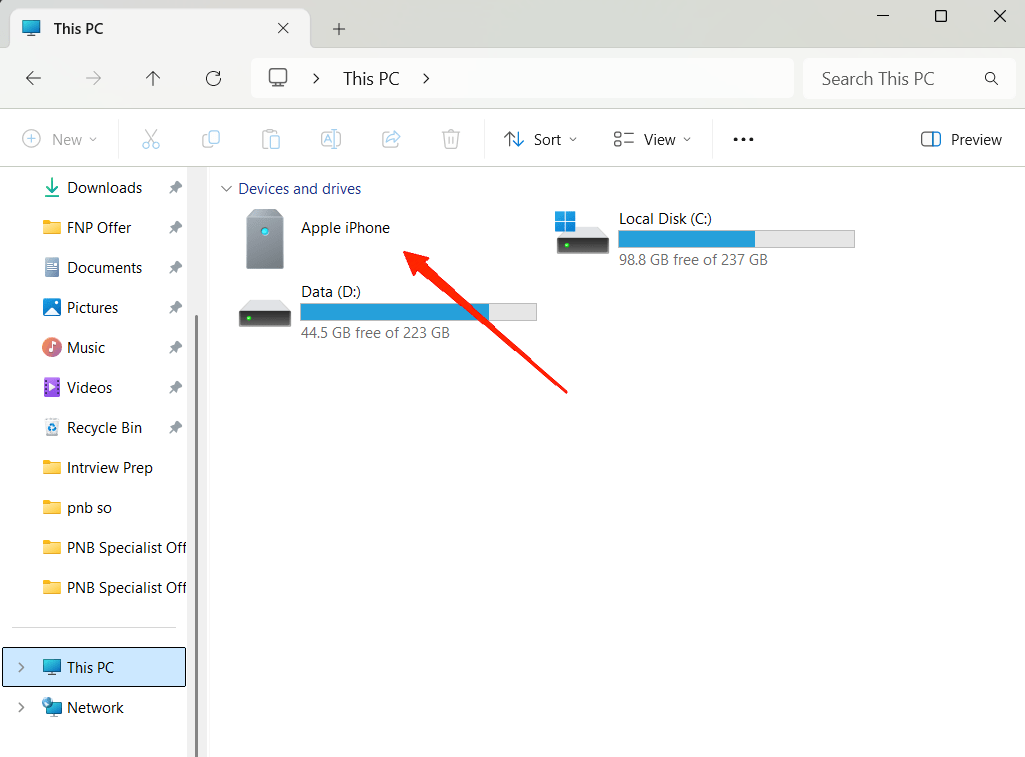Click the pin icon beside Documents

(175, 267)
